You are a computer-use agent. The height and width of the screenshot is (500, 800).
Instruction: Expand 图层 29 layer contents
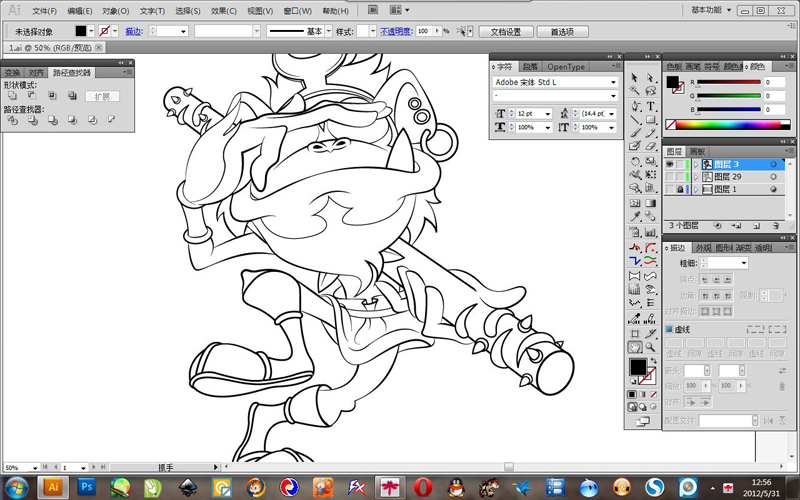696,177
